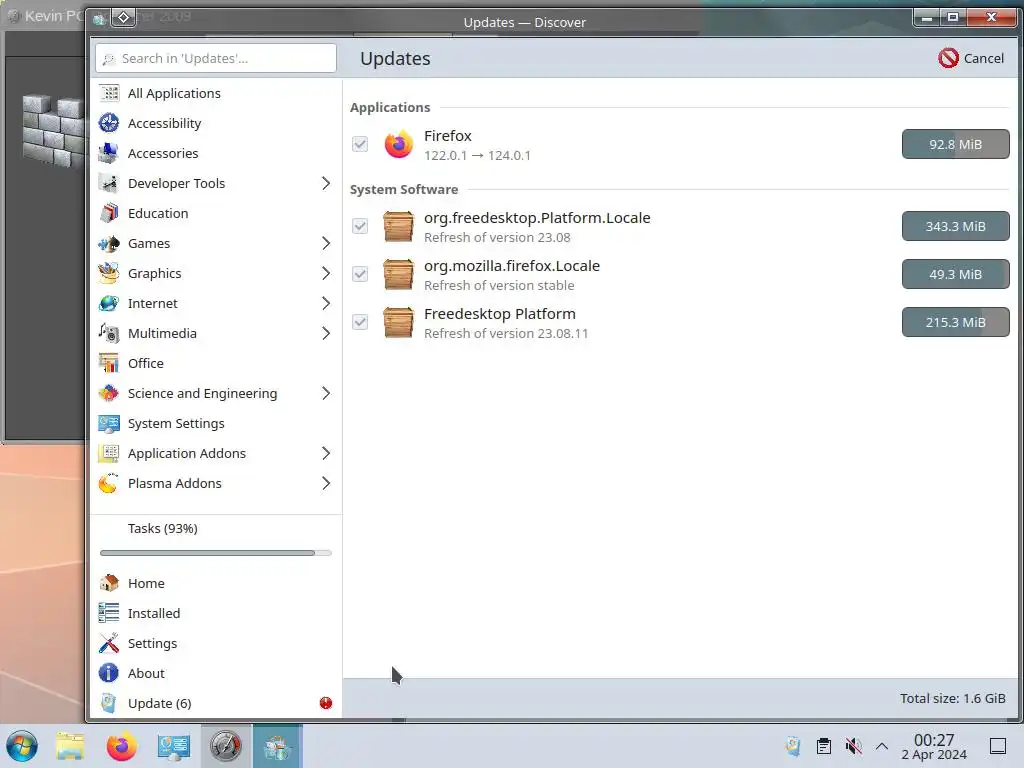Click the org.freedesktop.Platform.Locale package icon
The height and width of the screenshot is (768, 1024).
(398, 227)
